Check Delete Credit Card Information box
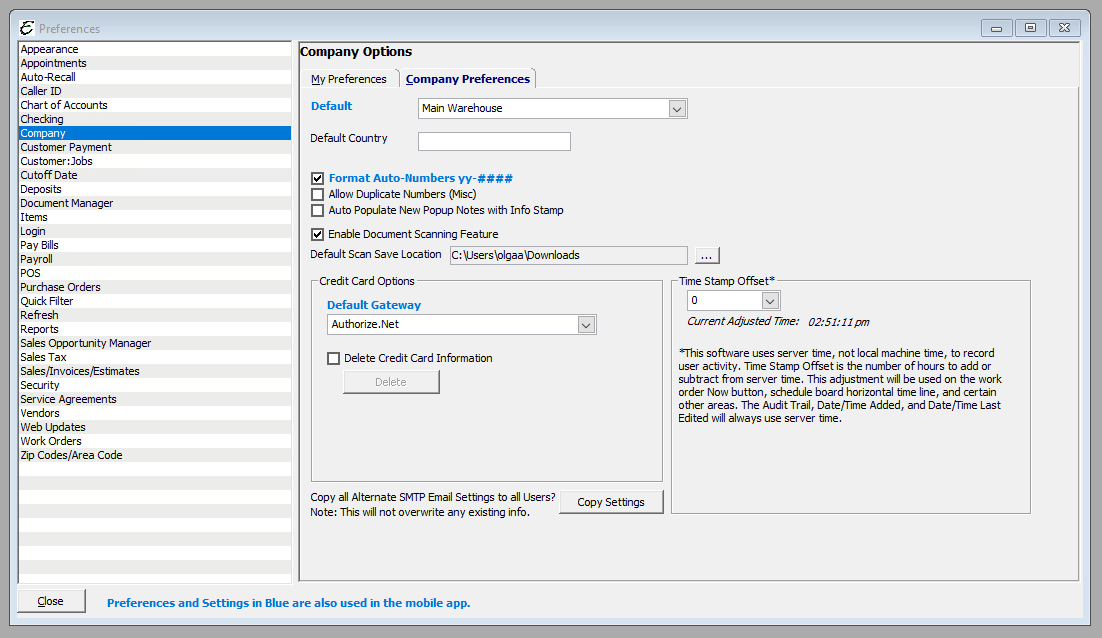 click(x=333, y=358)
